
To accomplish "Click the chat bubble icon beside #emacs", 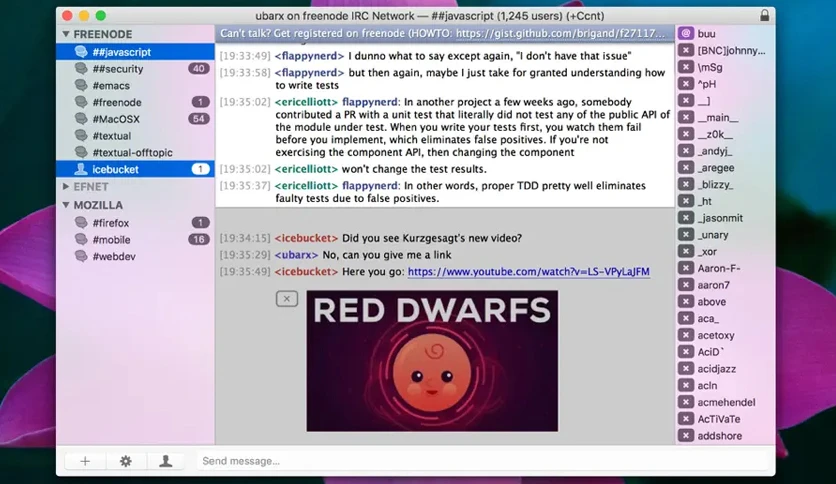I will click(x=81, y=85).
